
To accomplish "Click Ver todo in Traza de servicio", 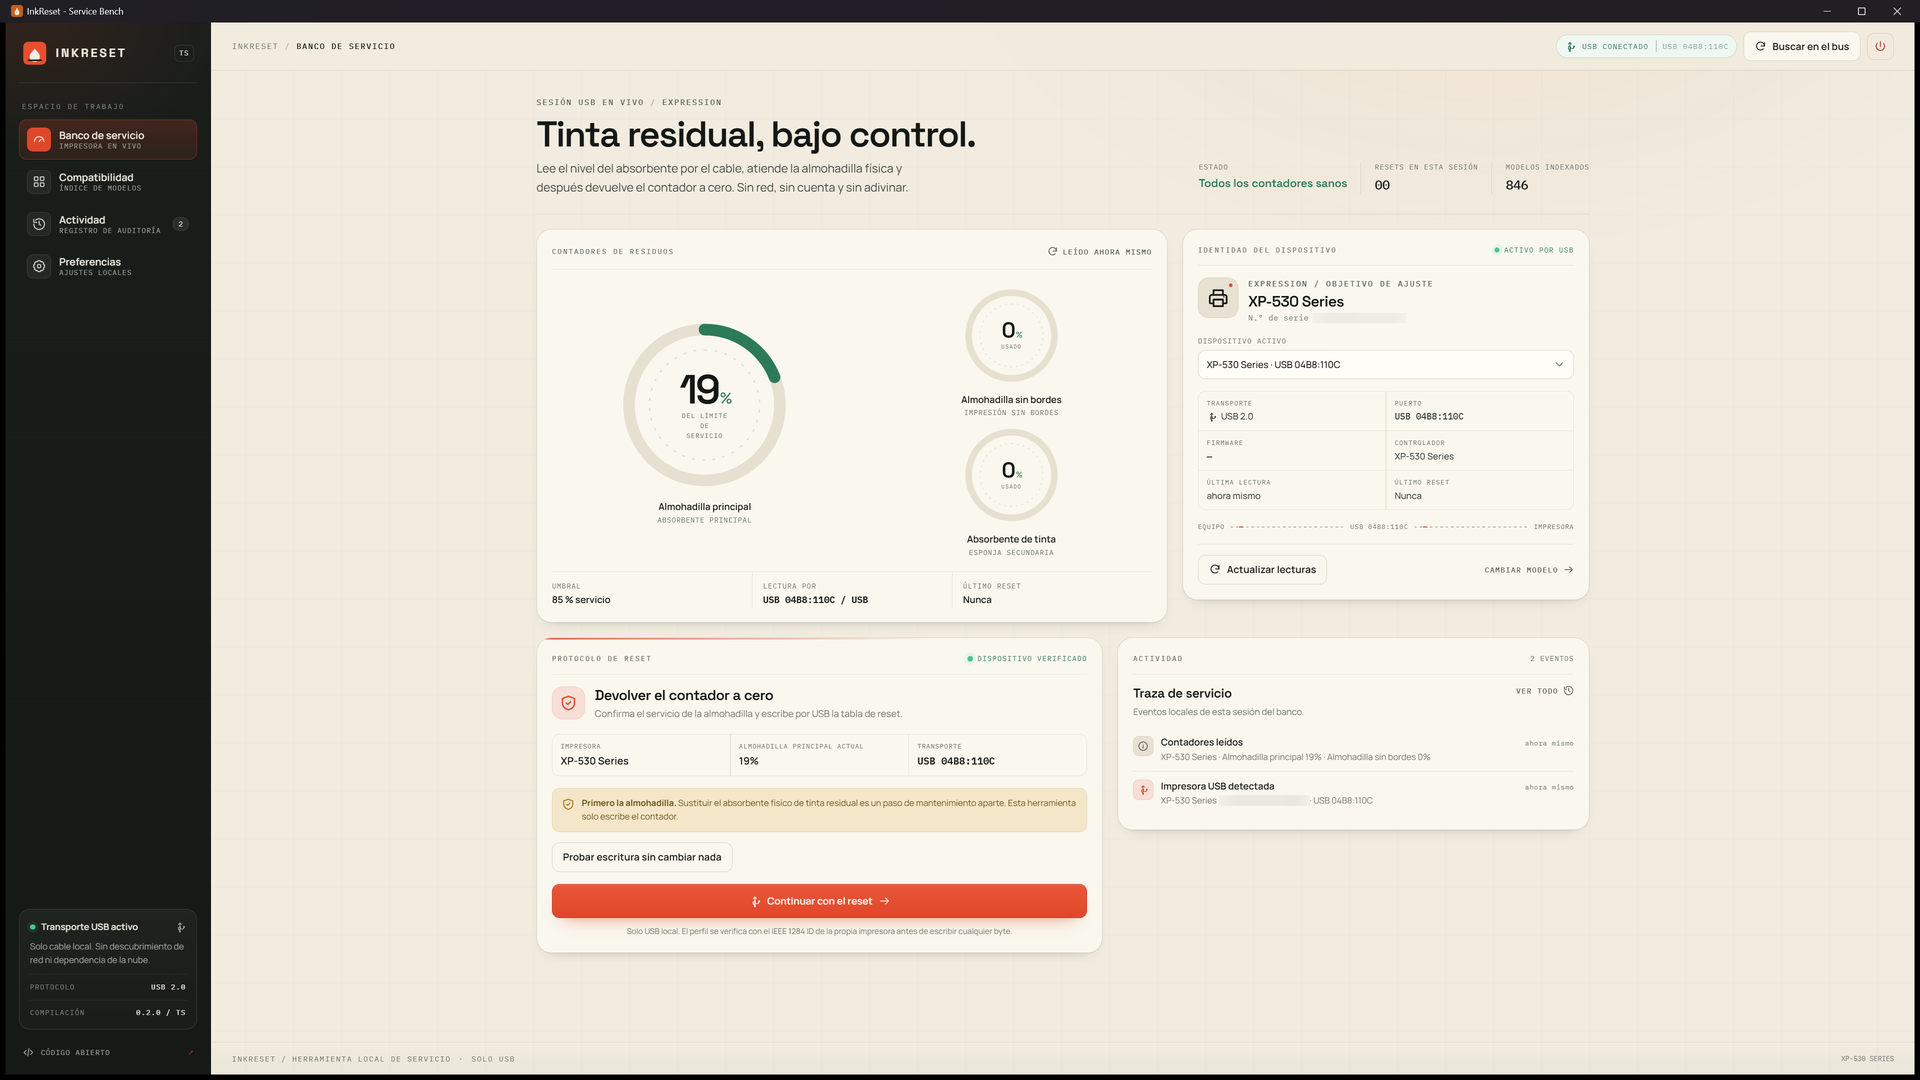I will click(x=1544, y=691).
